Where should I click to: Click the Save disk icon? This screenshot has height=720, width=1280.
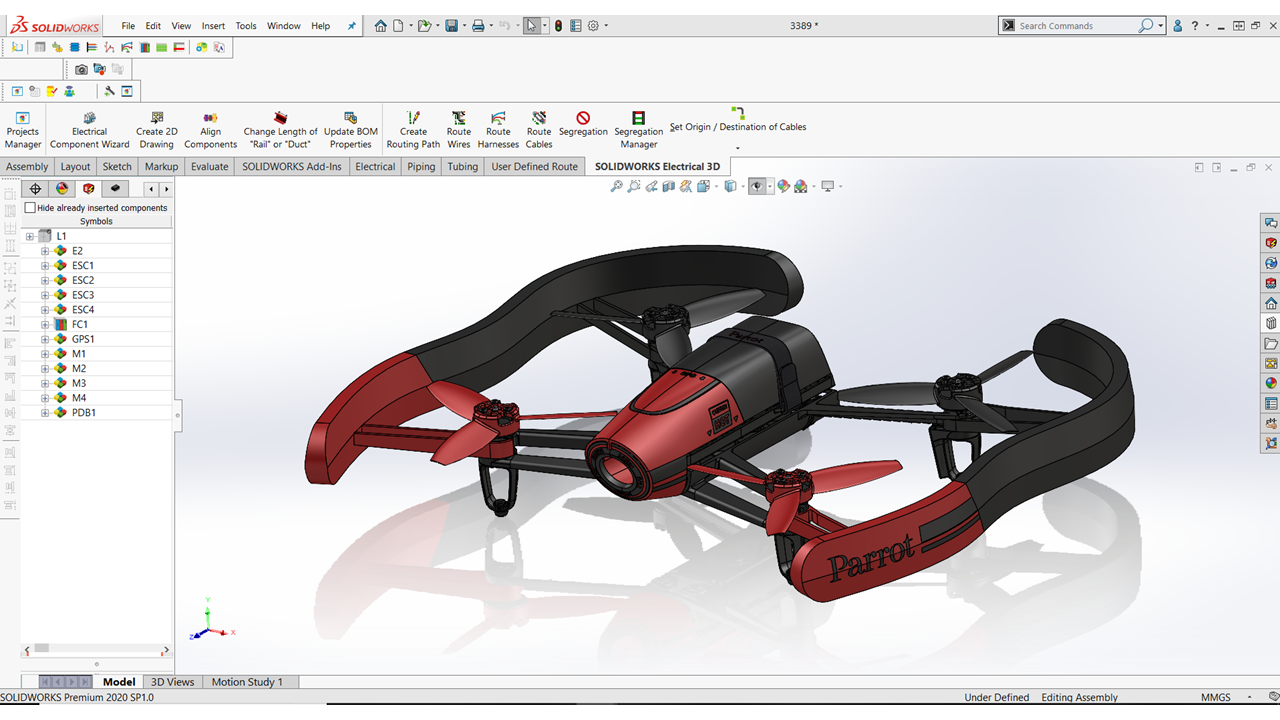451,26
